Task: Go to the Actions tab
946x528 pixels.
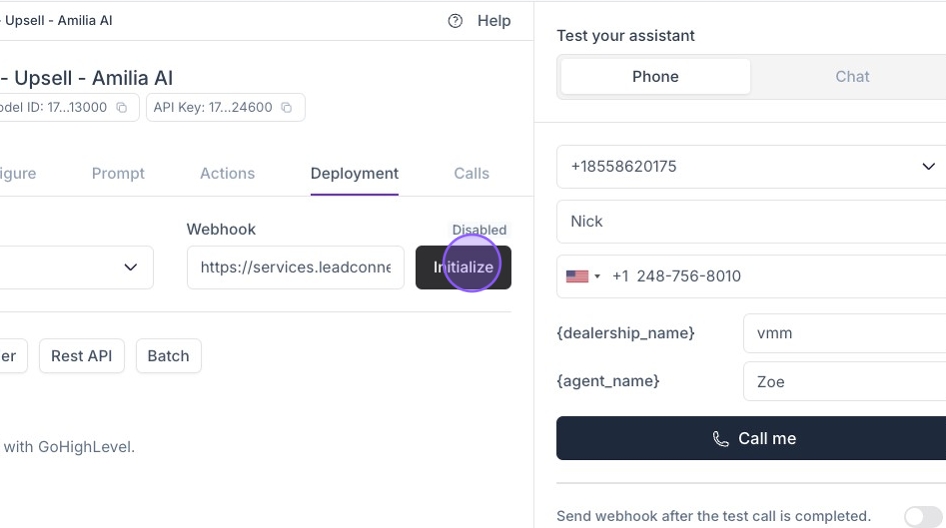Action: (x=227, y=173)
